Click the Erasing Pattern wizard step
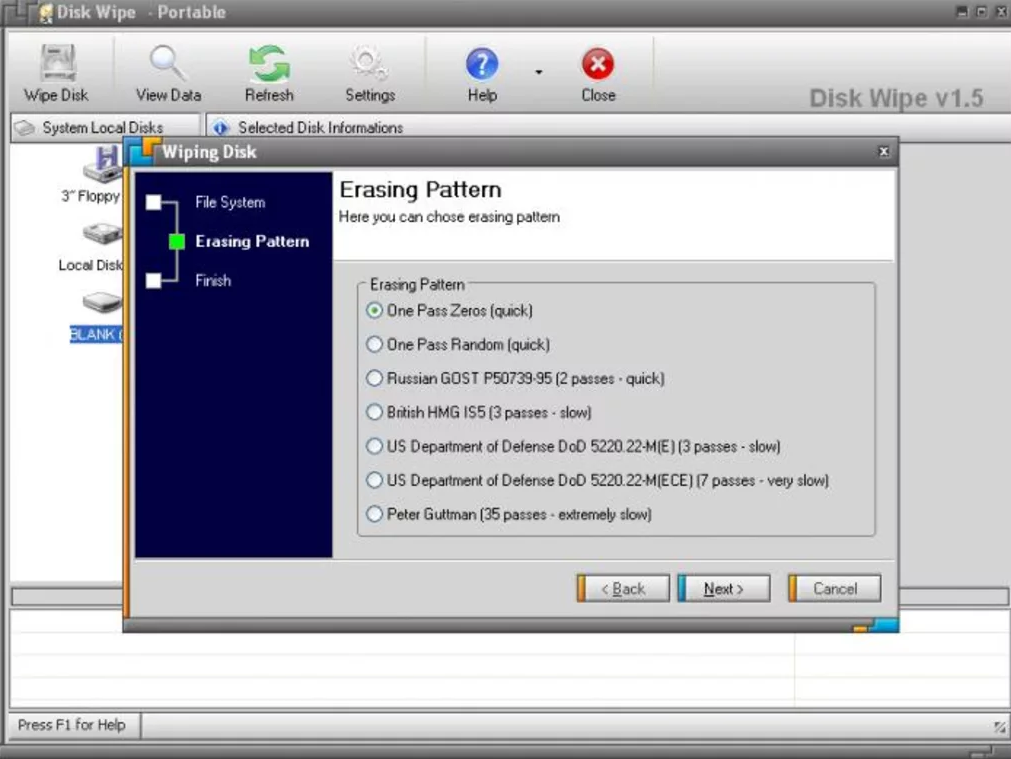 [252, 241]
